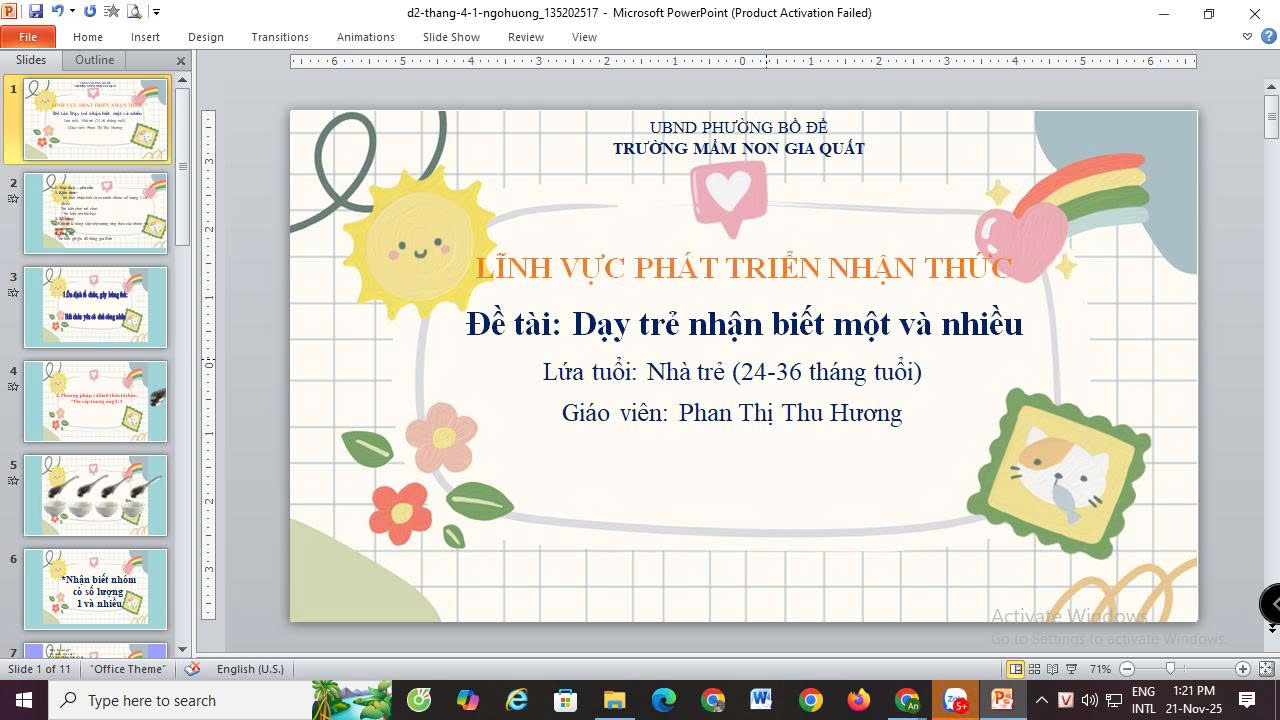Viewport: 1280px width, 720px height.
Task: Click the zoom slider handle
Action: (x=1171, y=669)
